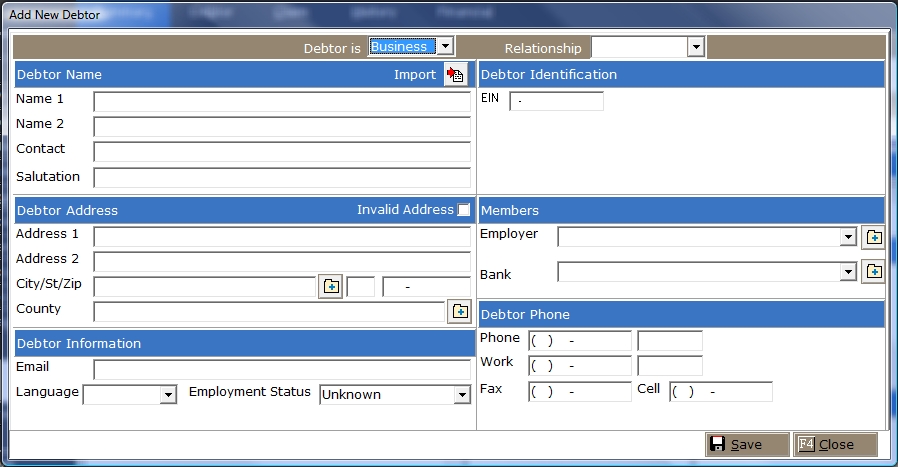Viewport: 898px width, 467px height.
Task: Expand the Language dropdown
Action: tap(168, 395)
